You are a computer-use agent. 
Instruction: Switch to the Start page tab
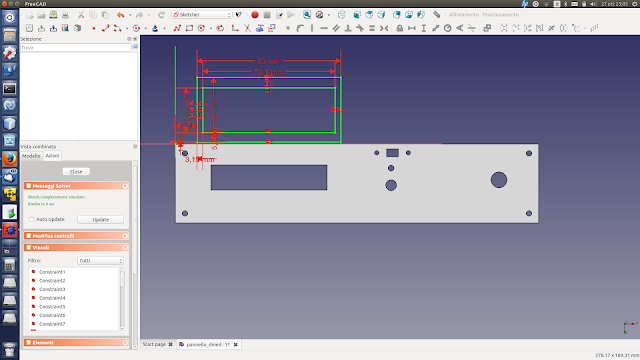154,344
